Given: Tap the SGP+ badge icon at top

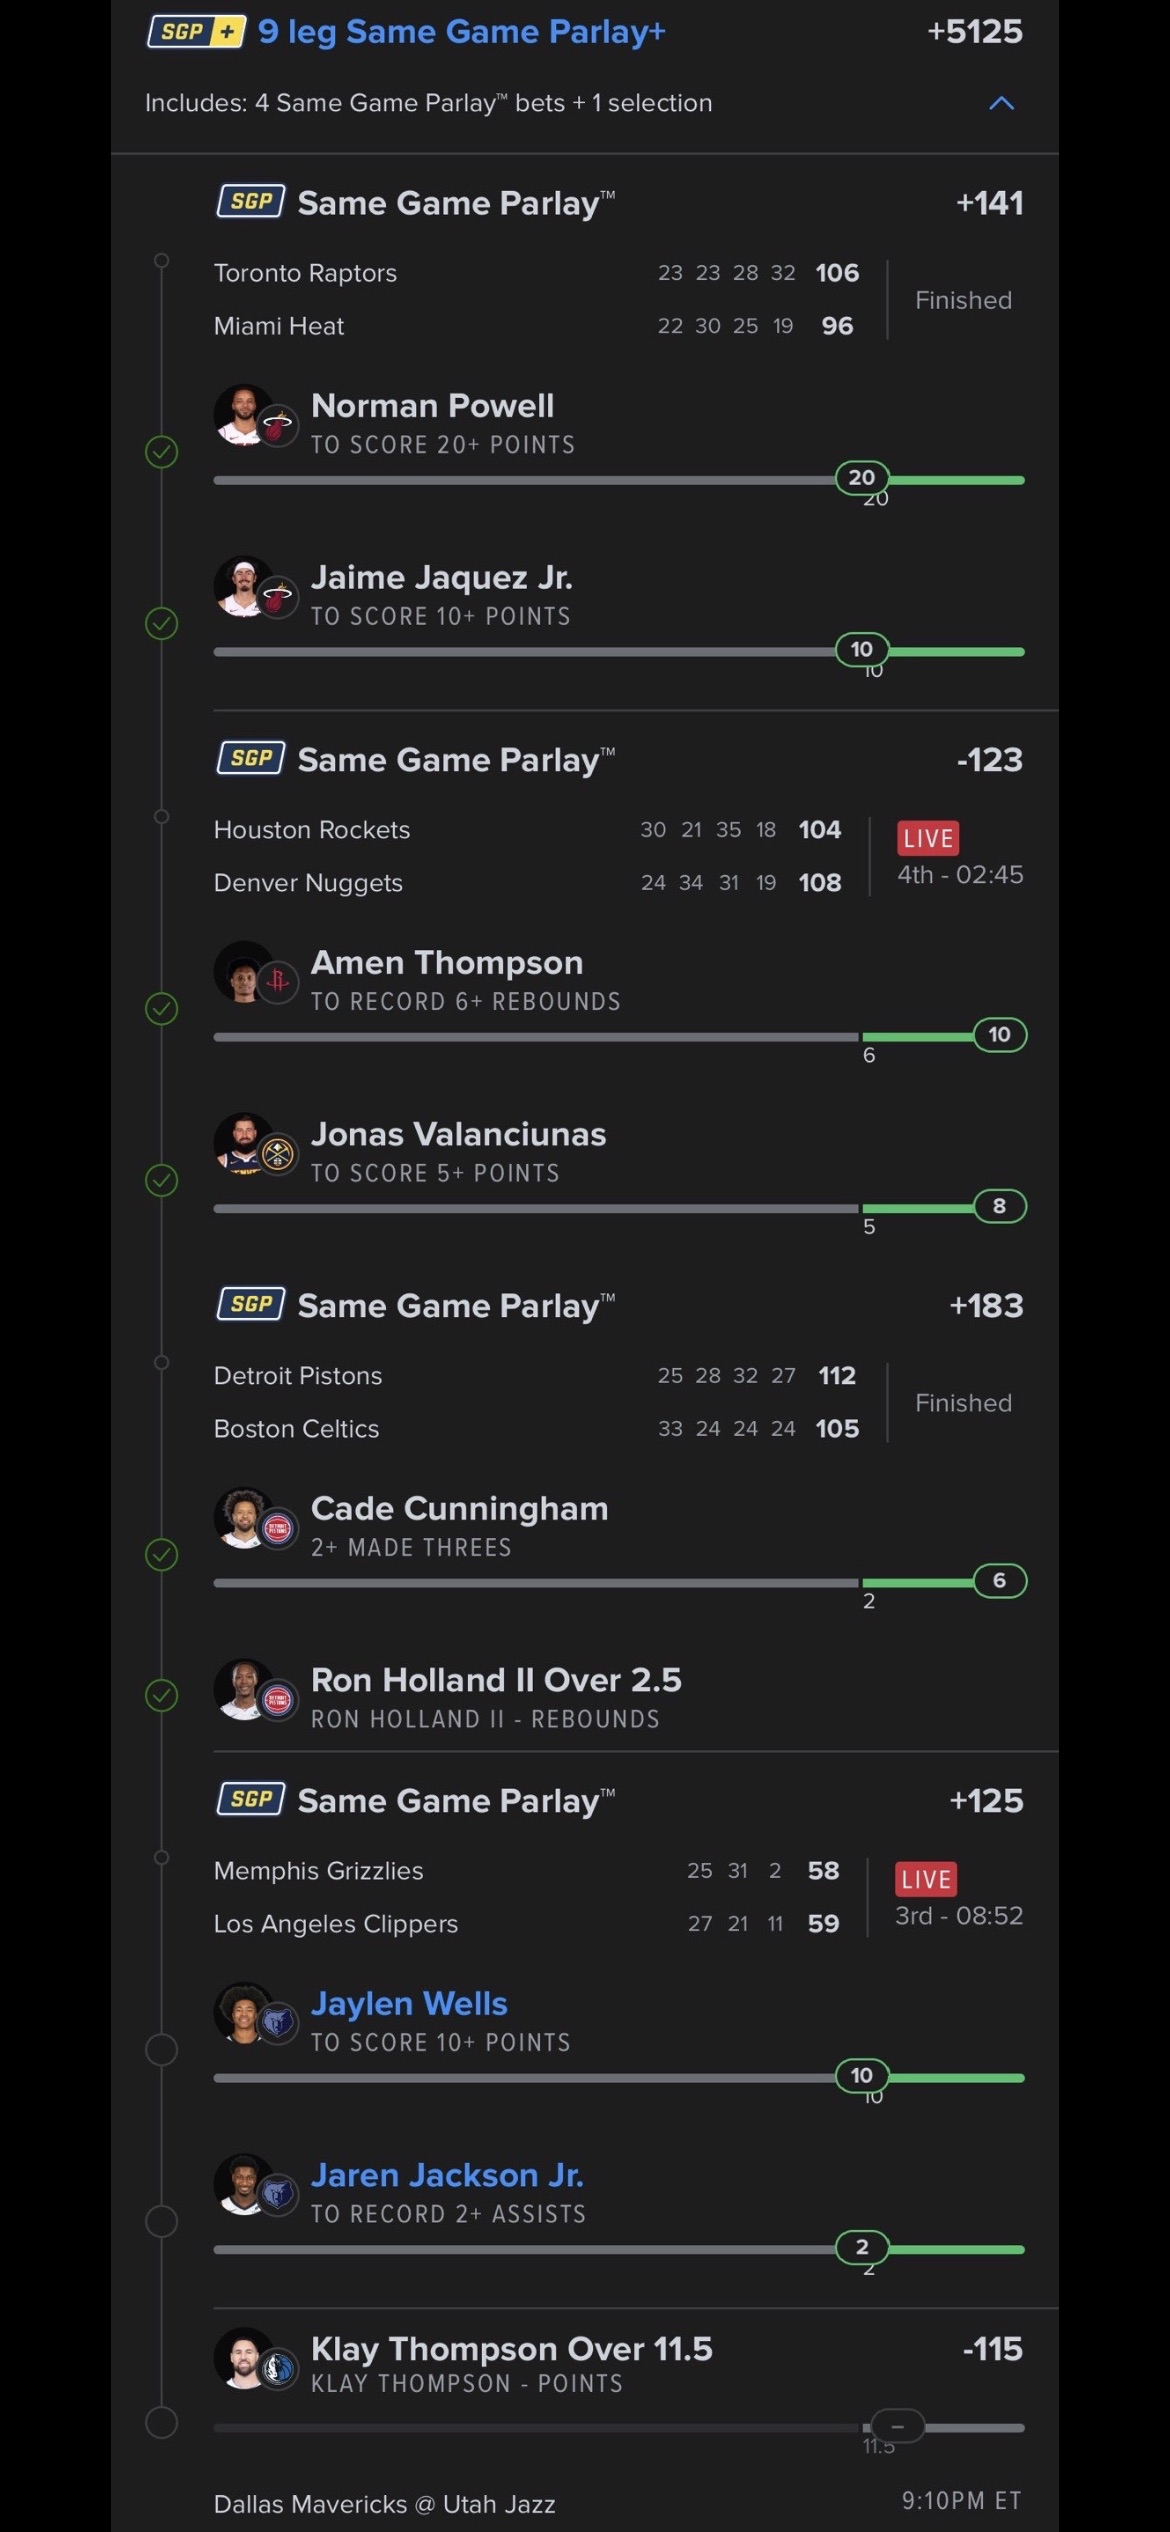Looking at the screenshot, I should (x=196, y=32).
